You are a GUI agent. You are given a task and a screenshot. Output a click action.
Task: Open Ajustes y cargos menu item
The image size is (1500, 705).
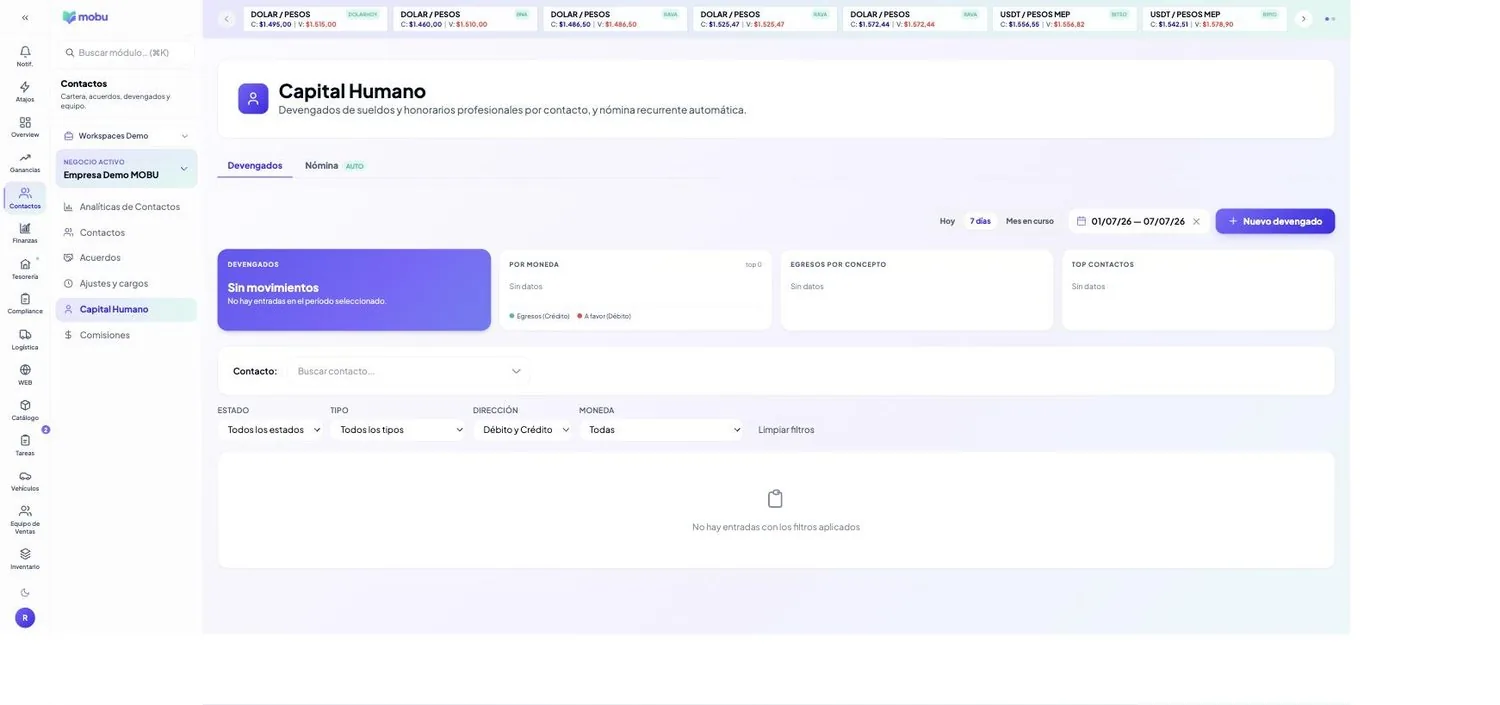126,283
